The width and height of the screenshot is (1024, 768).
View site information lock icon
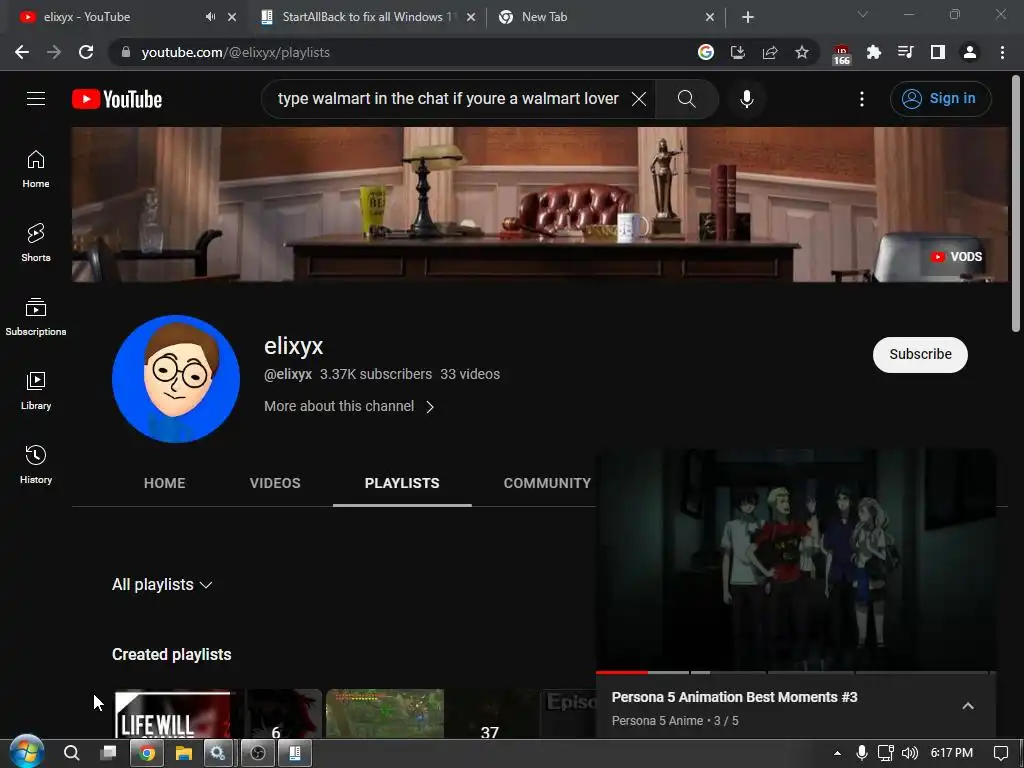pyautogui.click(x=126, y=52)
